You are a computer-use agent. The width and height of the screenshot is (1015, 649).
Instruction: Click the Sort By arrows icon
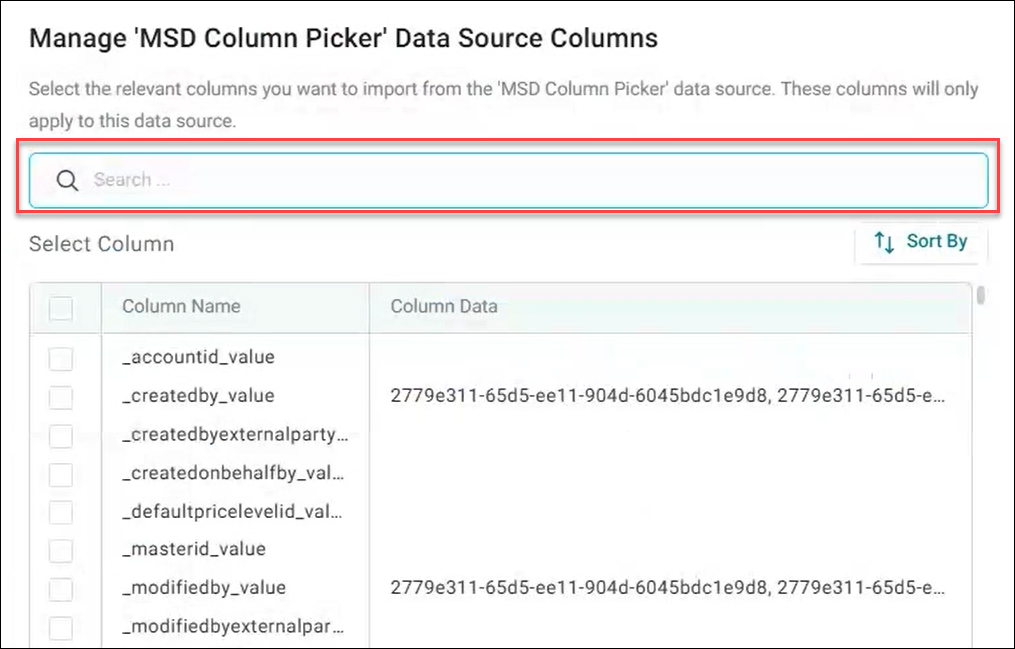884,242
